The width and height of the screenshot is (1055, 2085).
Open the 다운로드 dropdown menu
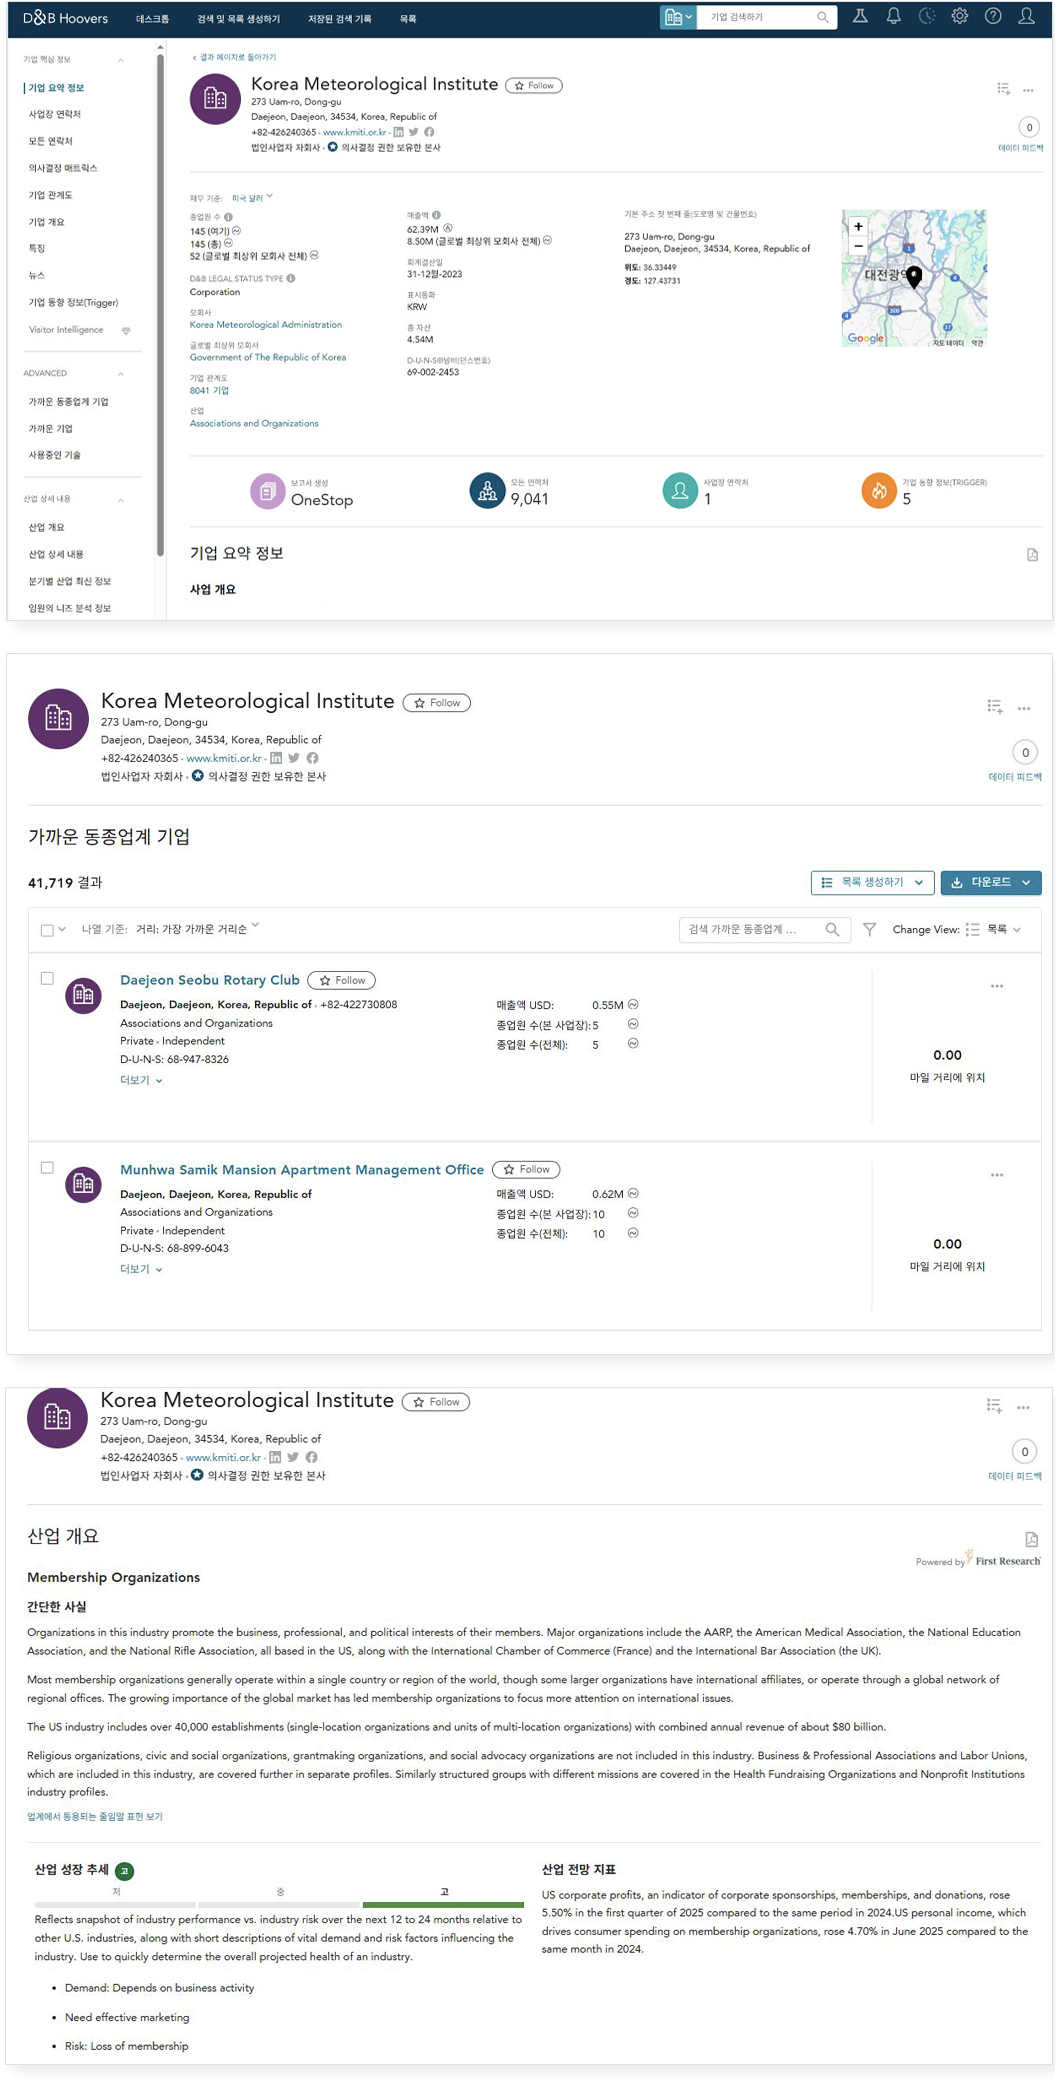[x=990, y=883]
